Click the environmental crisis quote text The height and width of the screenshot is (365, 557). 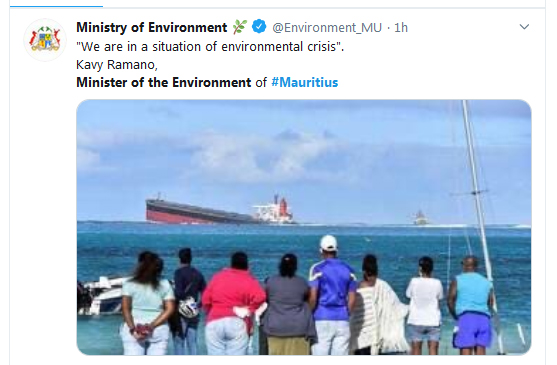point(210,47)
